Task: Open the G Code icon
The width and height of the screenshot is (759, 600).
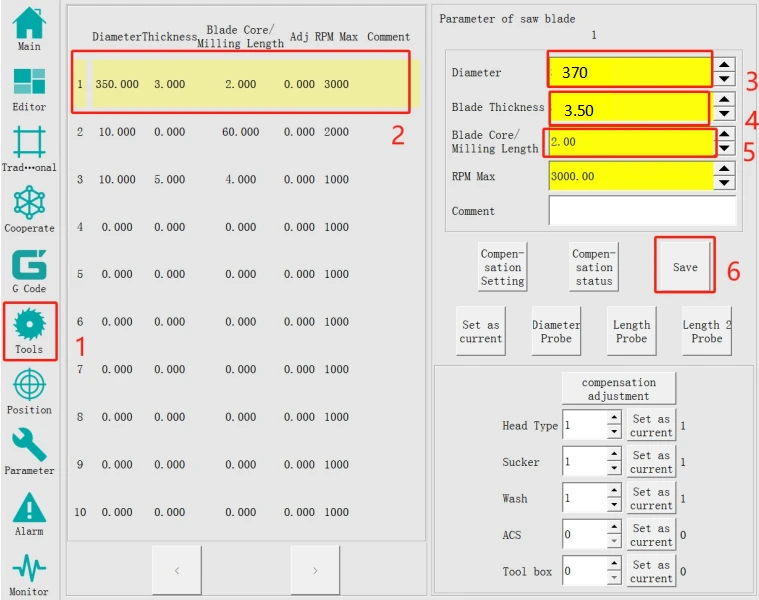Action: click(x=29, y=271)
